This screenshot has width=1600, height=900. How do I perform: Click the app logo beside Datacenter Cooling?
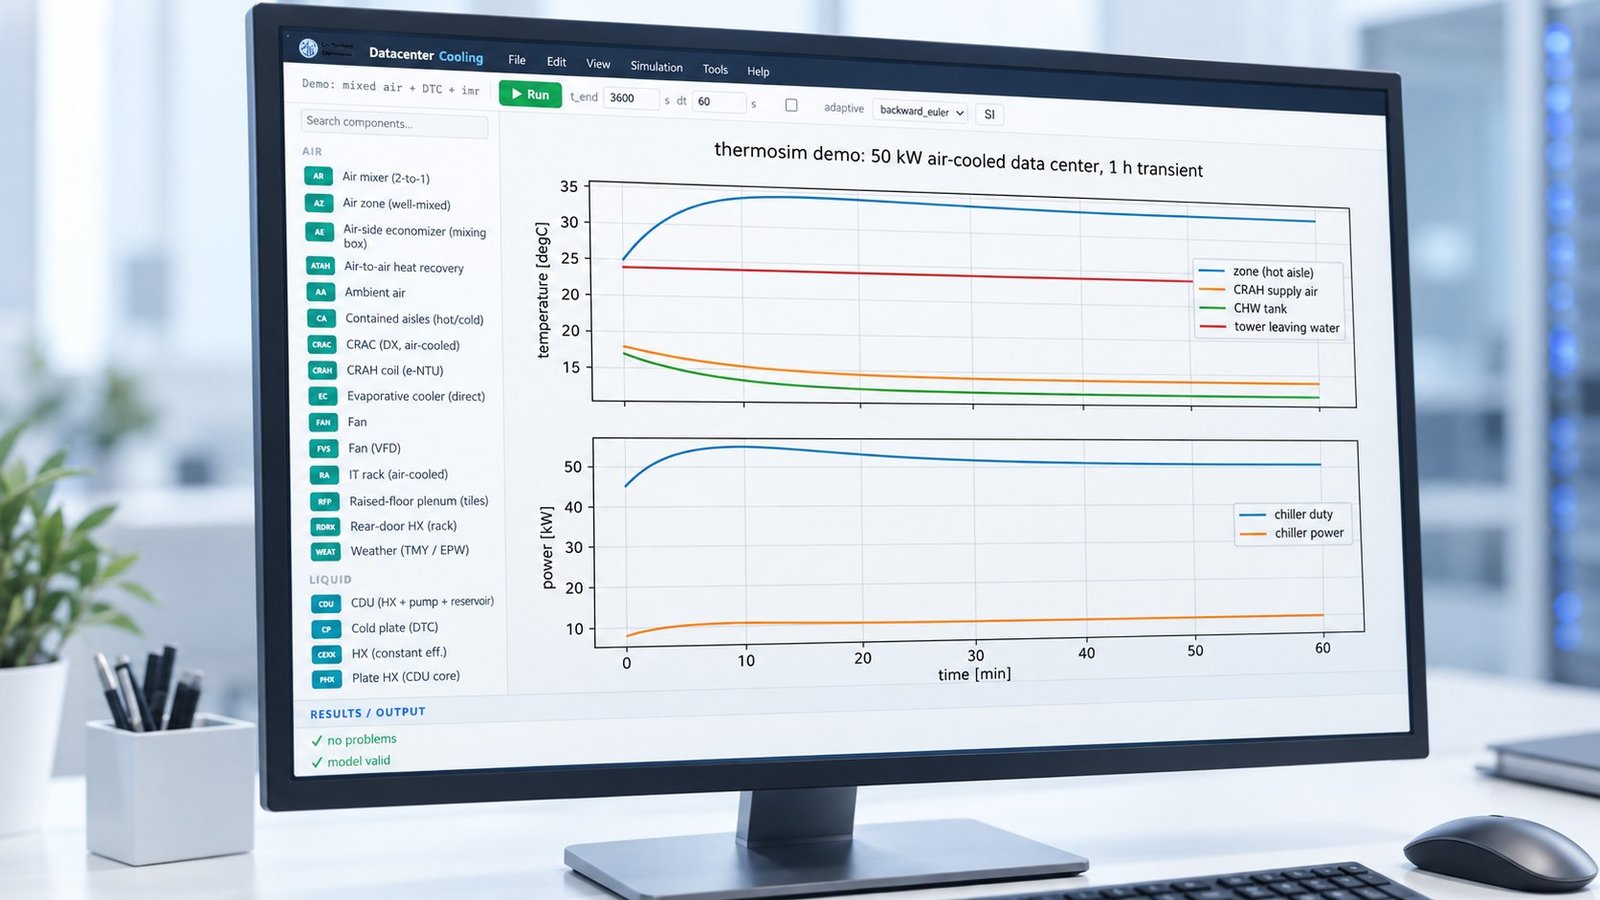click(308, 48)
